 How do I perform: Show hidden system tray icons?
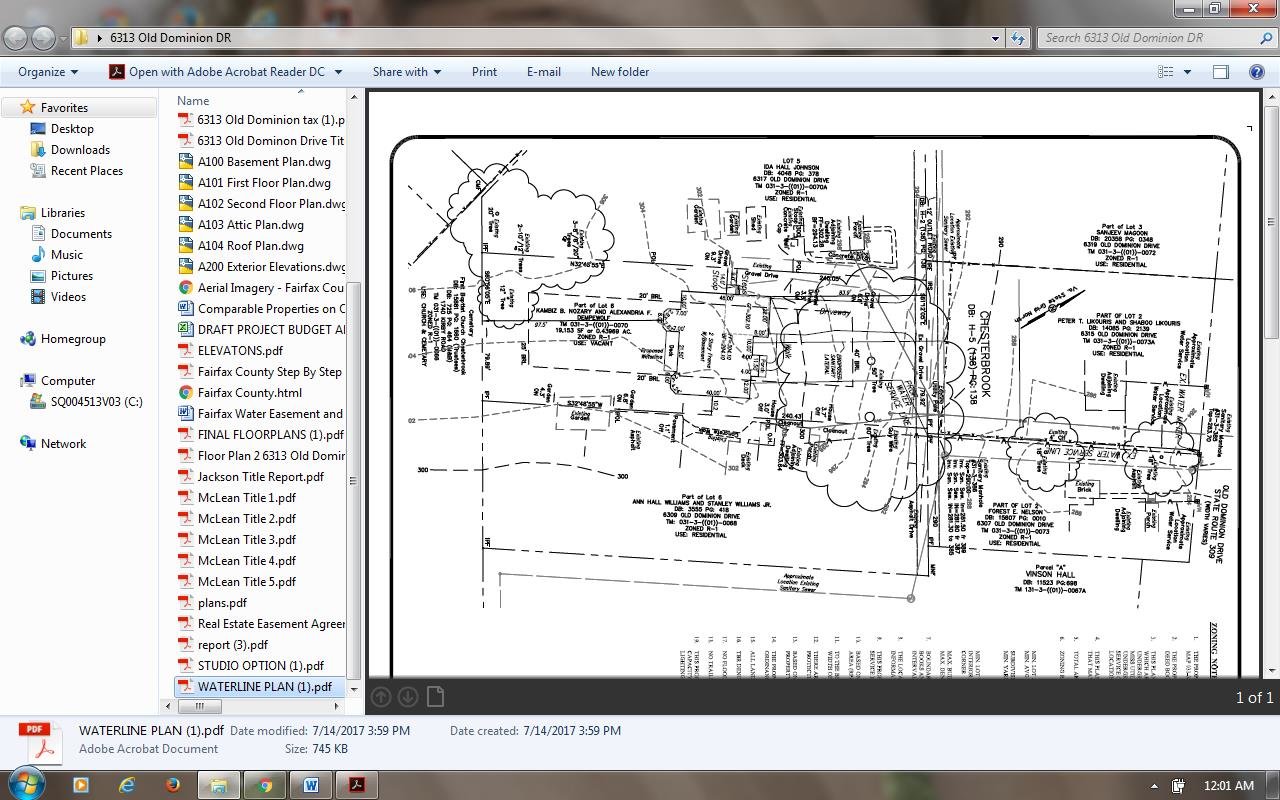[x=1155, y=786]
